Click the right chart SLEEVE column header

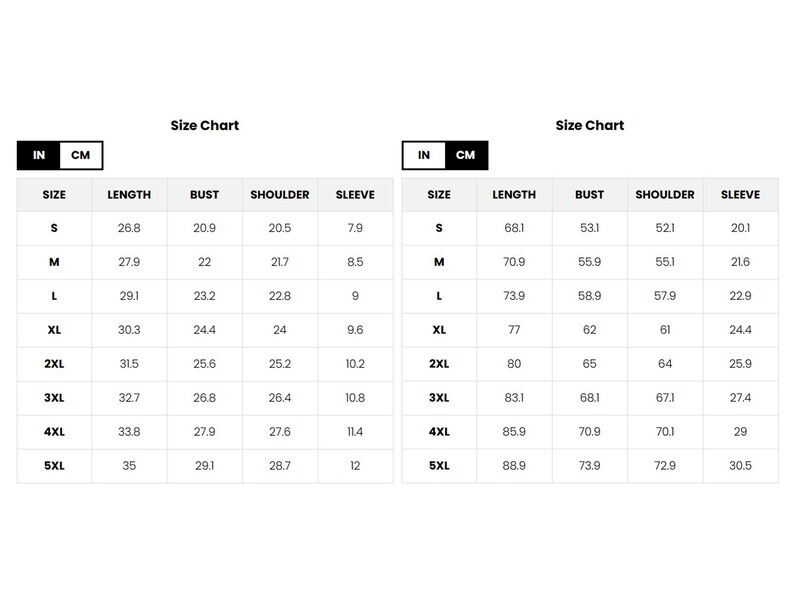[740, 194]
